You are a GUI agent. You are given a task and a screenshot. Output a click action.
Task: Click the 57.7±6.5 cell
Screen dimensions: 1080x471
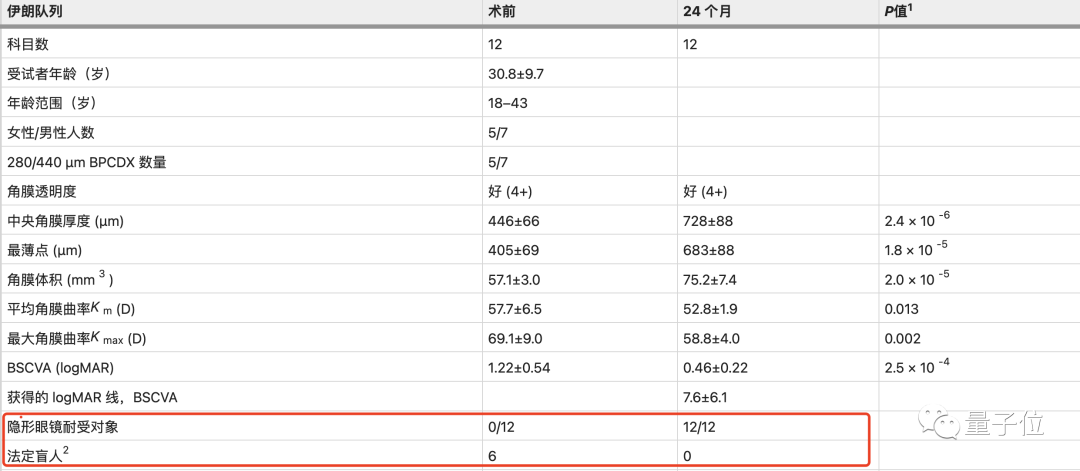point(516,309)
